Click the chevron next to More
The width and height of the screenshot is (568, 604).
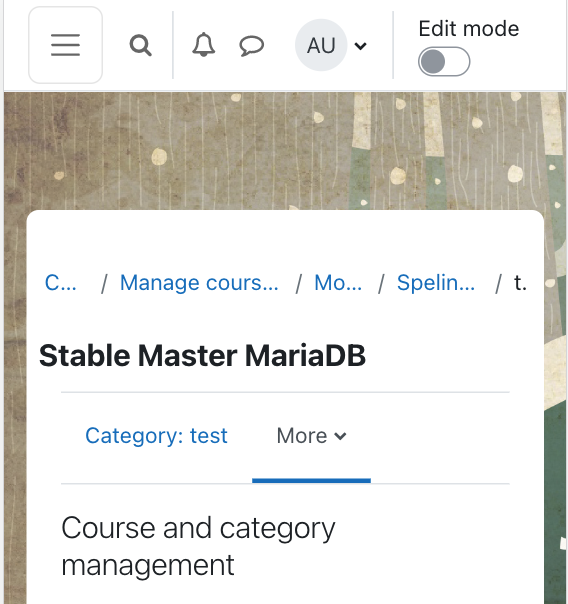tap(340, 436)
